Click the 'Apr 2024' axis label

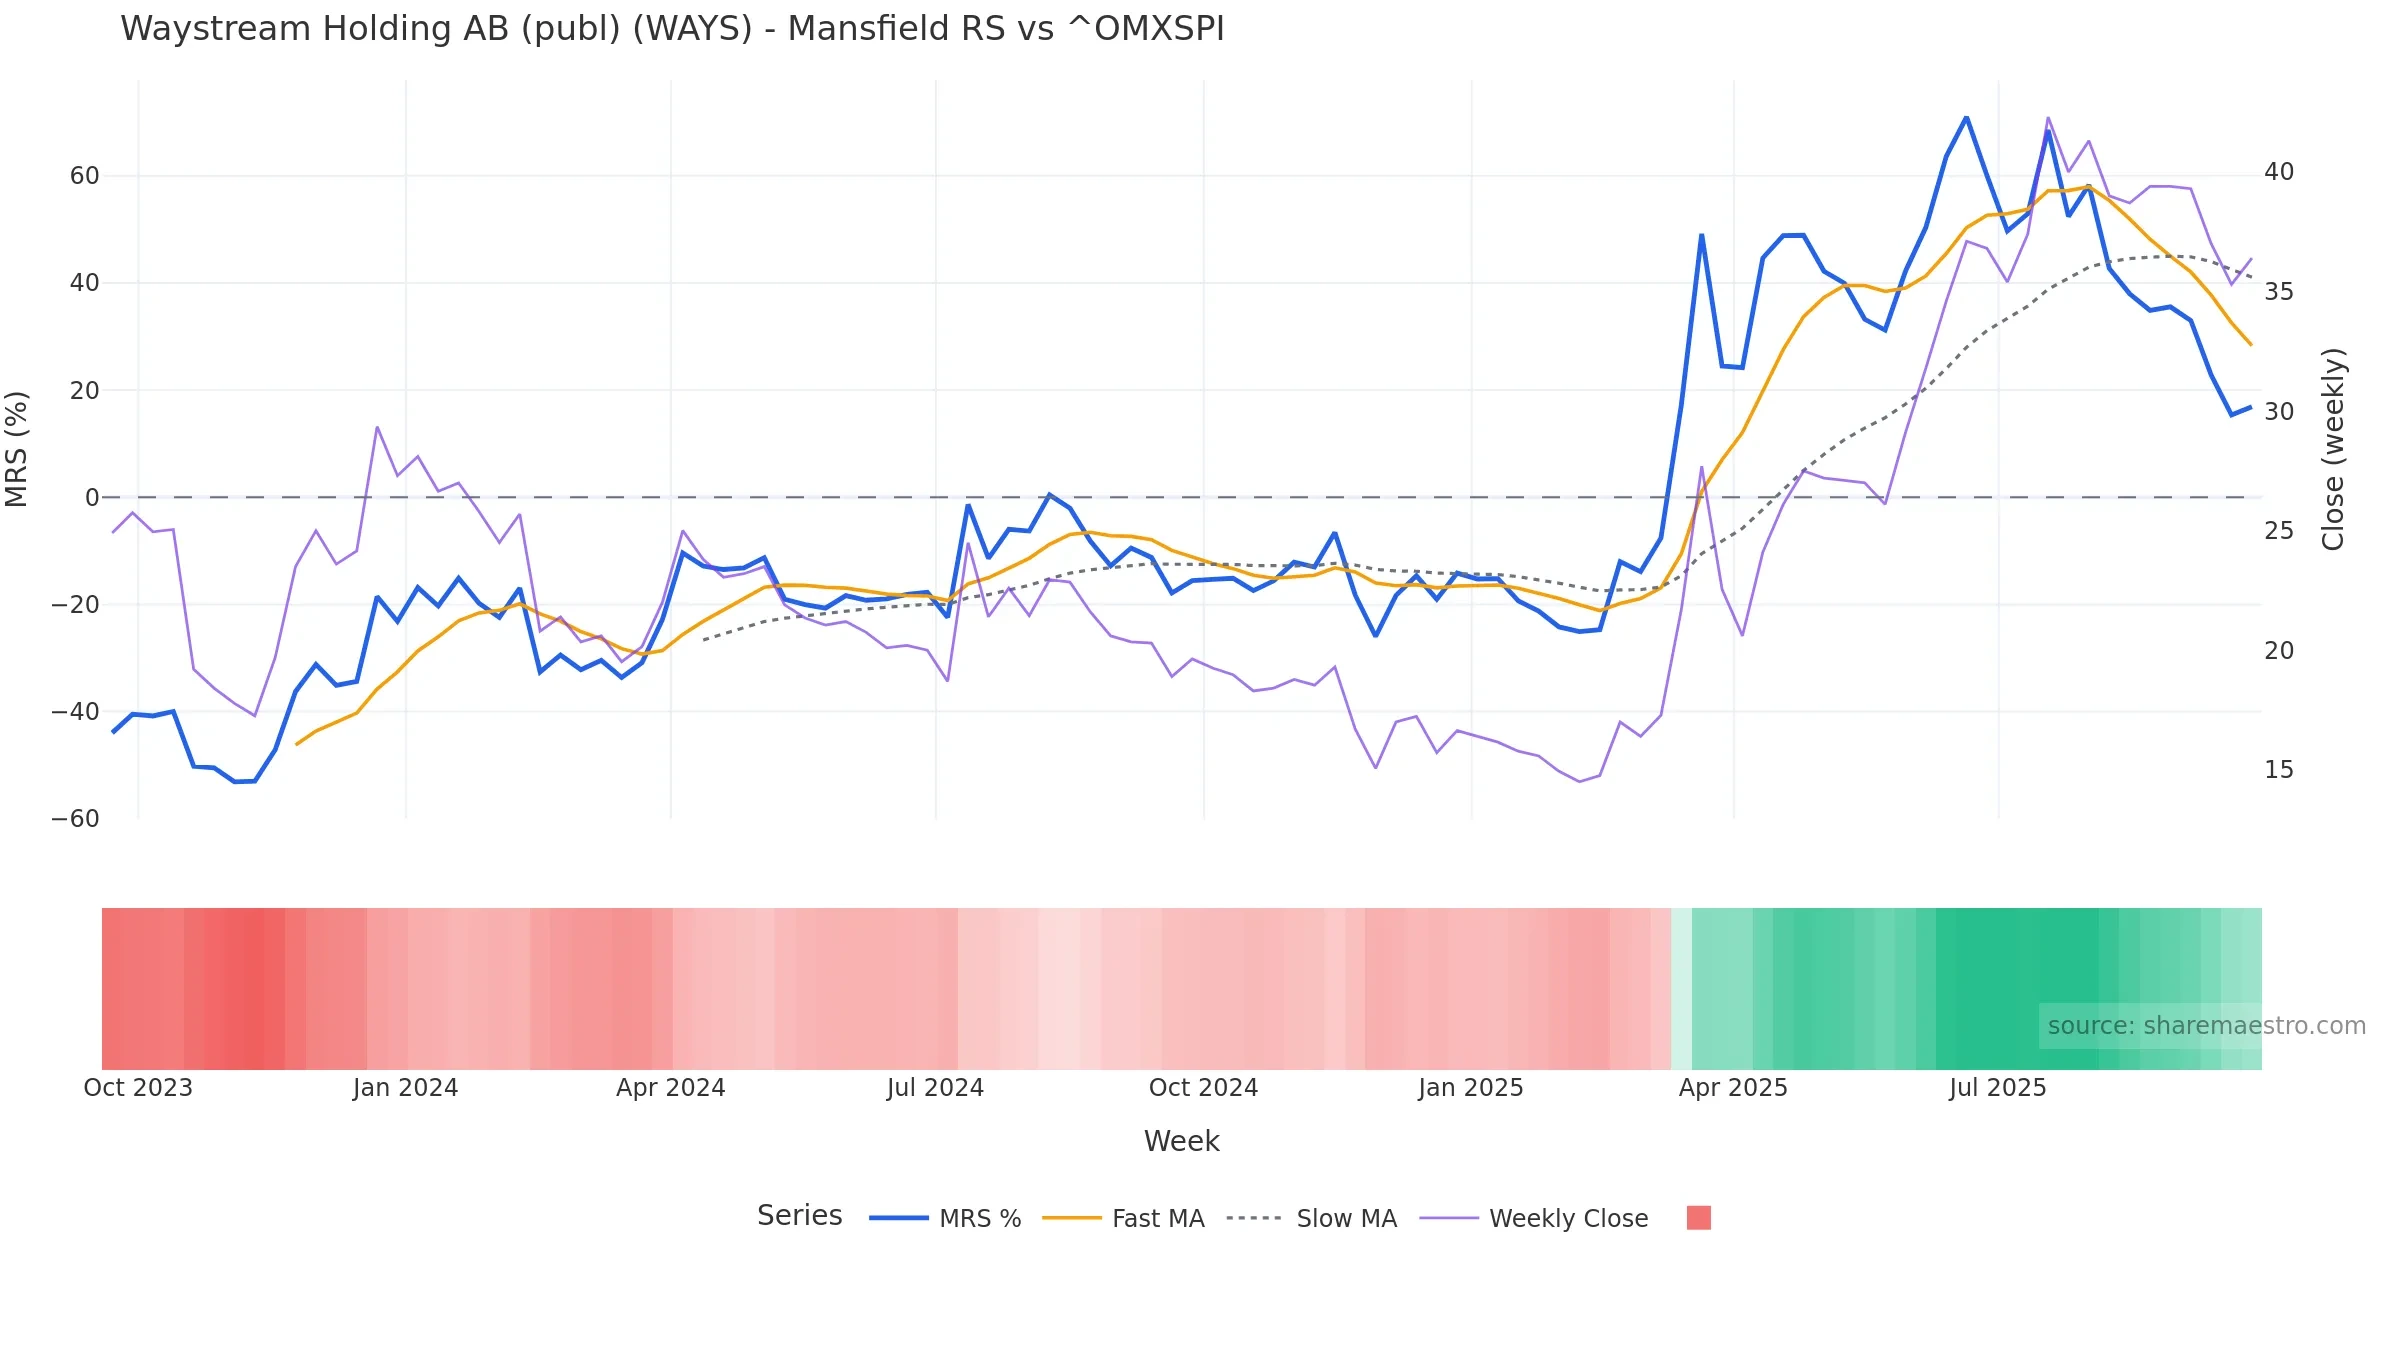pyautogui.click(x=670, y=1088)
